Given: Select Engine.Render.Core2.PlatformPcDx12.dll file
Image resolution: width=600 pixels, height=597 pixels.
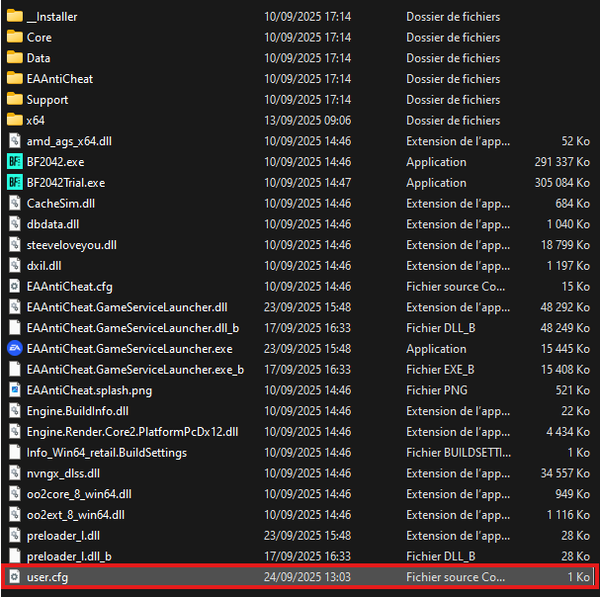Looking at the screenshot, I should [132, 432].
